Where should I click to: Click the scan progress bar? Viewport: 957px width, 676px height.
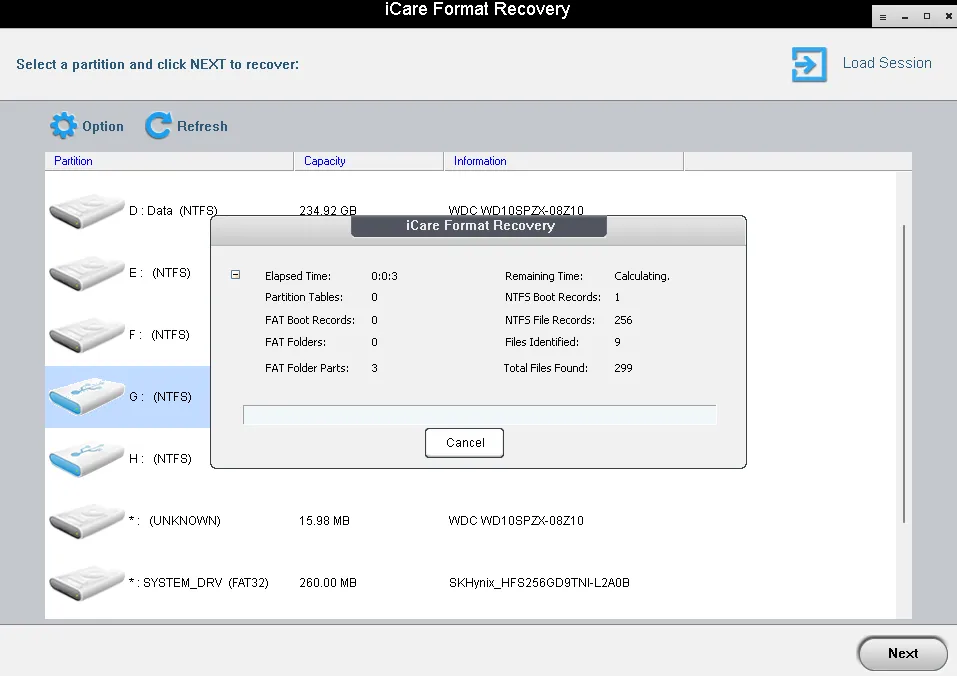point(479,415)
